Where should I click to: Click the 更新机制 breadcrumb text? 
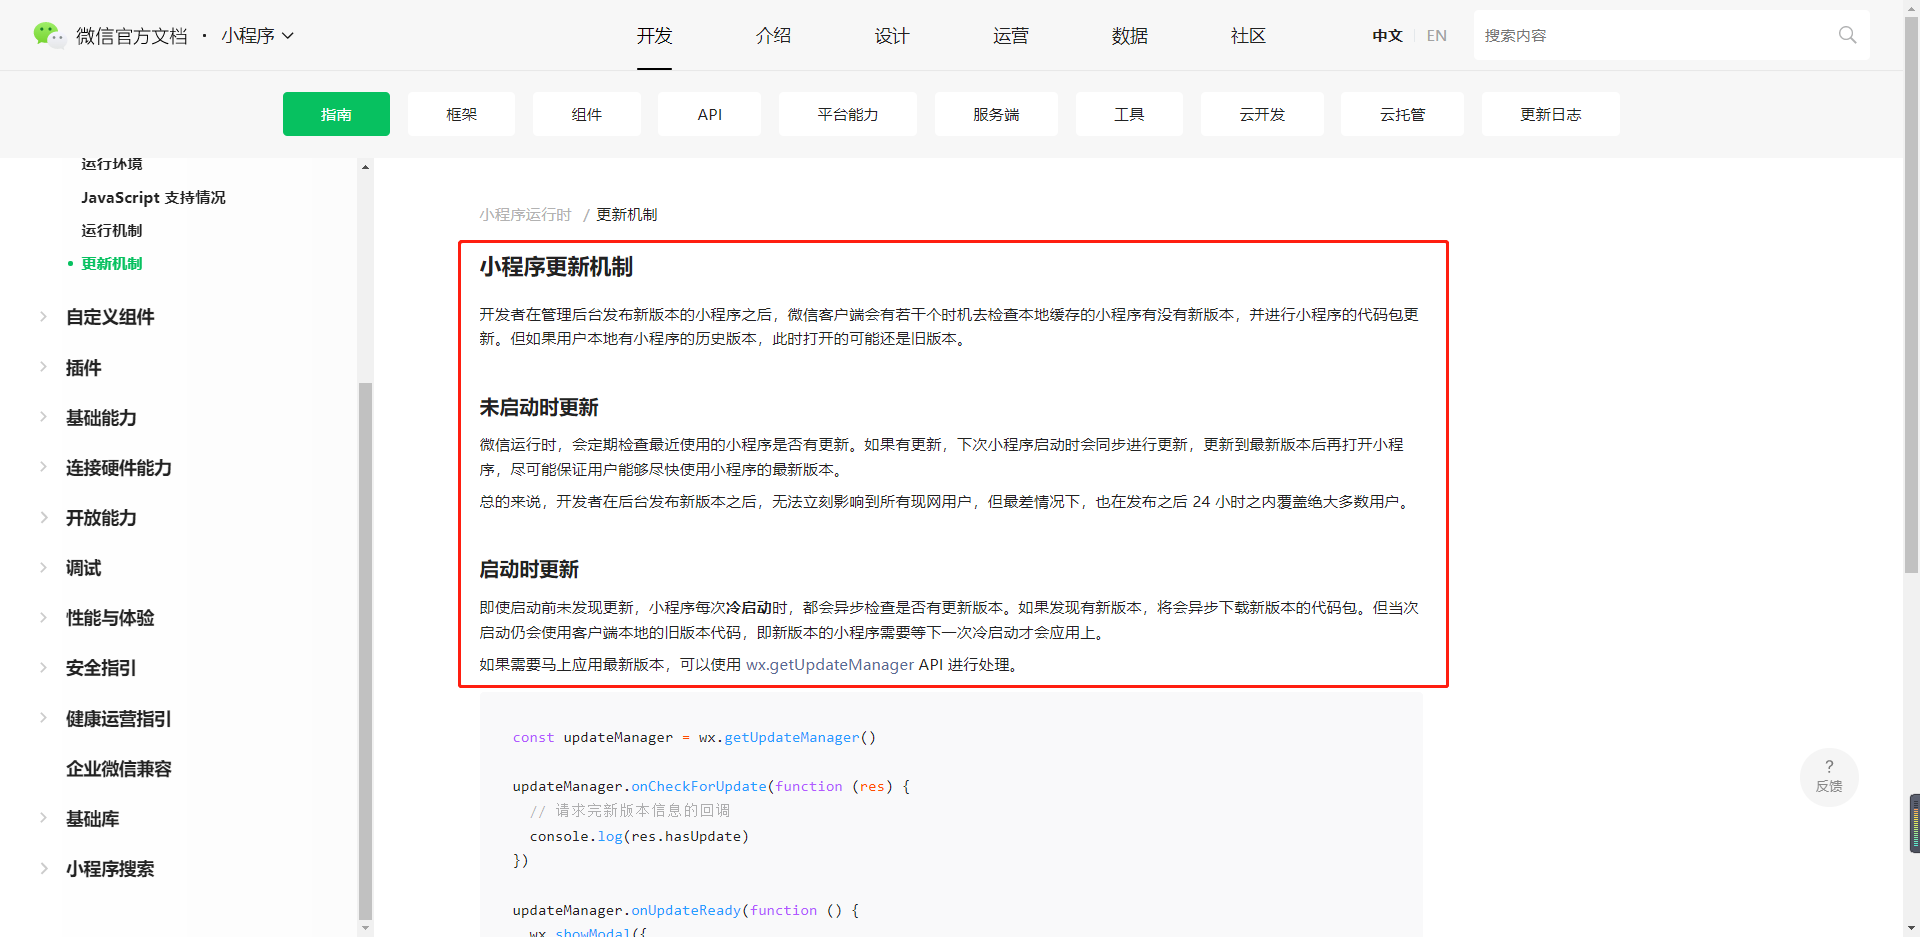[627, 215]
